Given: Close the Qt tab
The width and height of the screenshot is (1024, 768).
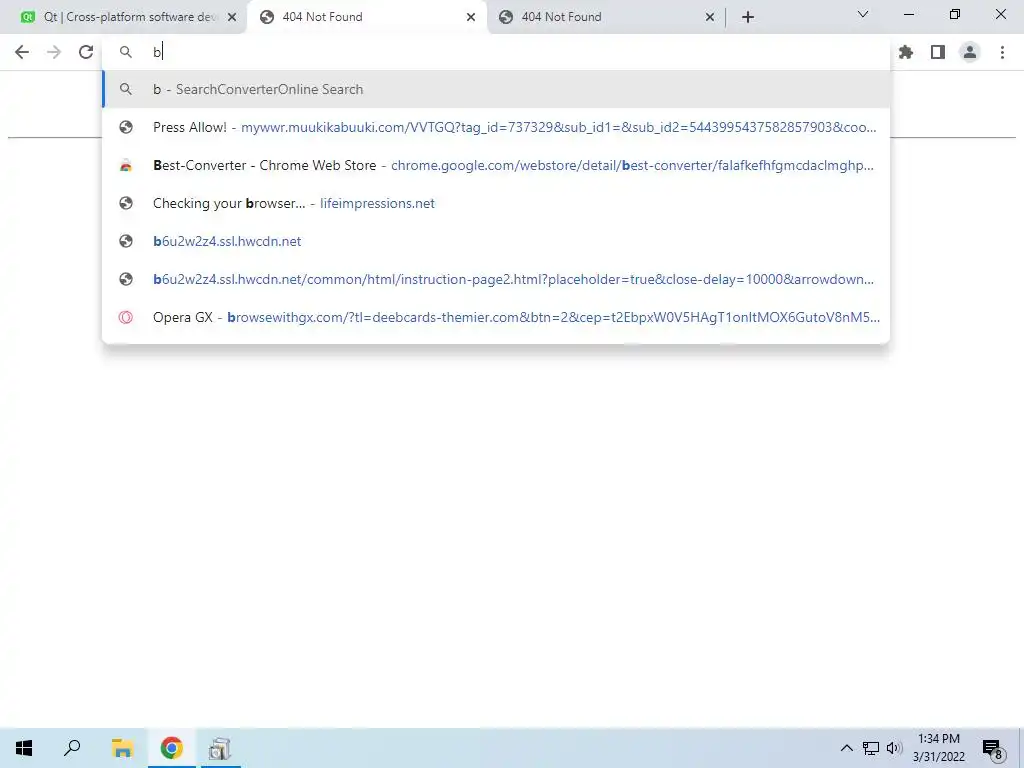Looking at the screenshot, I should [x=232, y=17].
